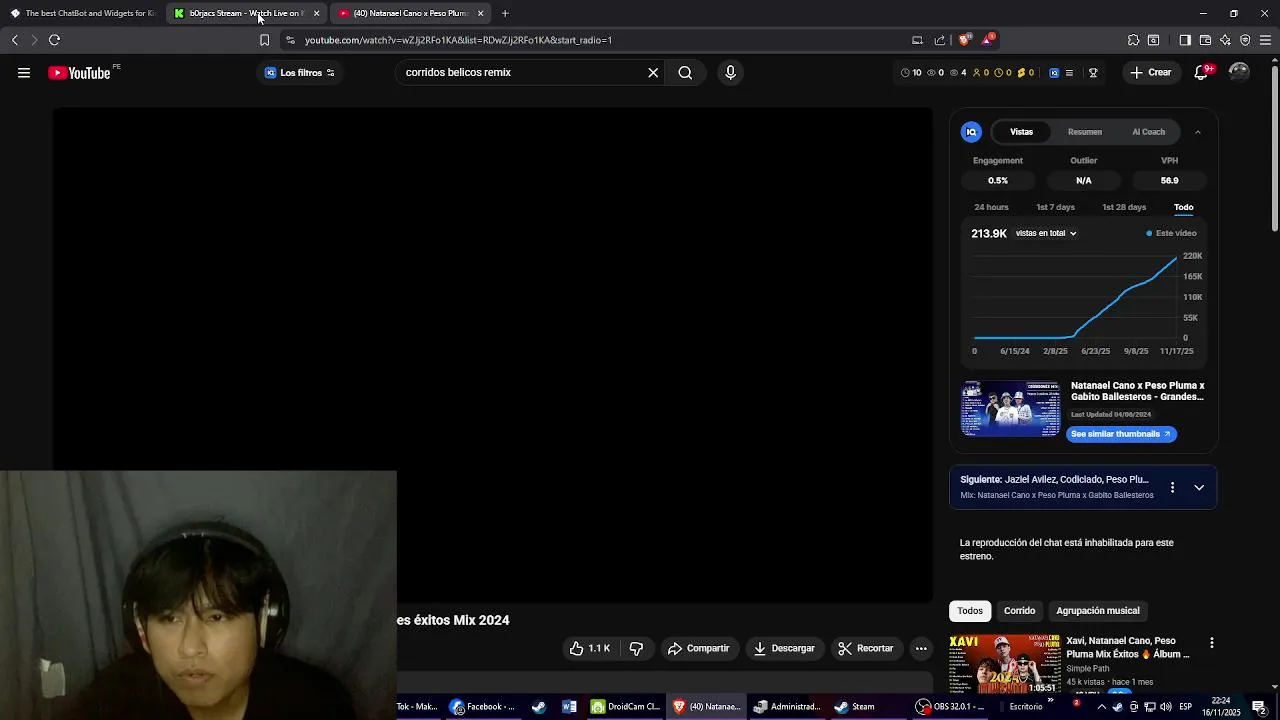The image size is (1280, 720).
Task: Open the Crear upload menu
Action: tap(1151, 73)
